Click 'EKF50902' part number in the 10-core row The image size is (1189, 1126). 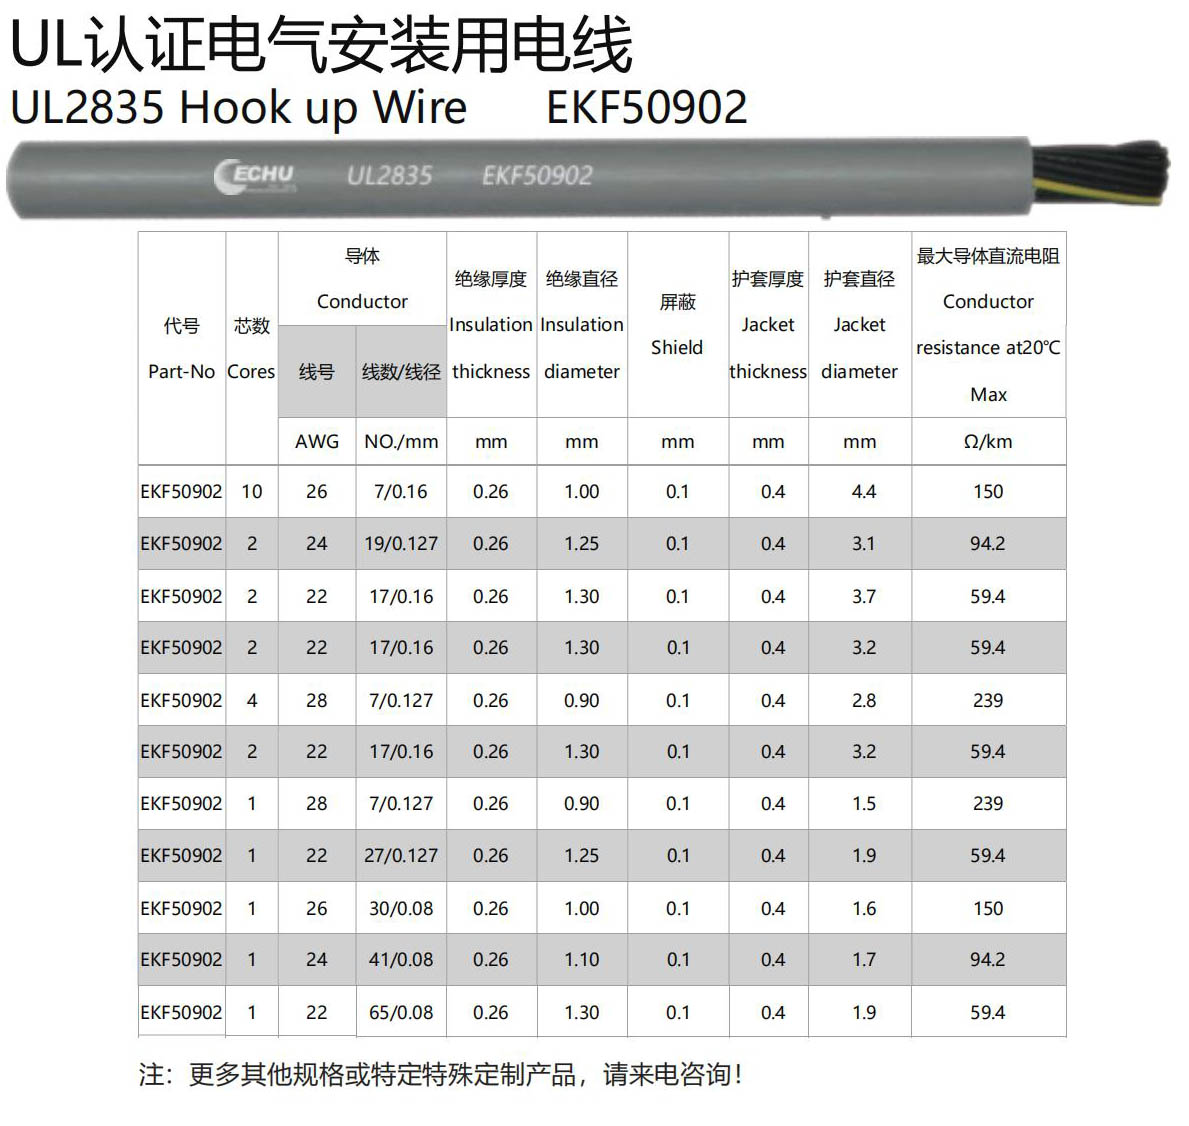click(182, 491)
